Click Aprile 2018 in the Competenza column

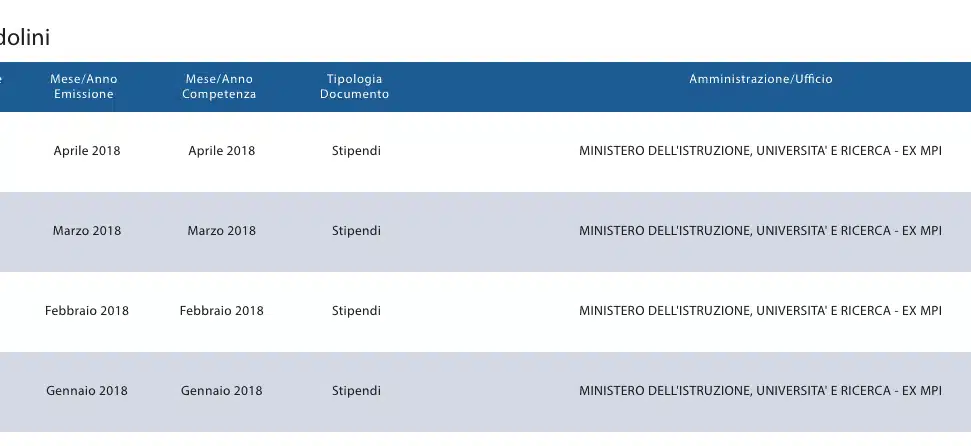pos(221,151)
